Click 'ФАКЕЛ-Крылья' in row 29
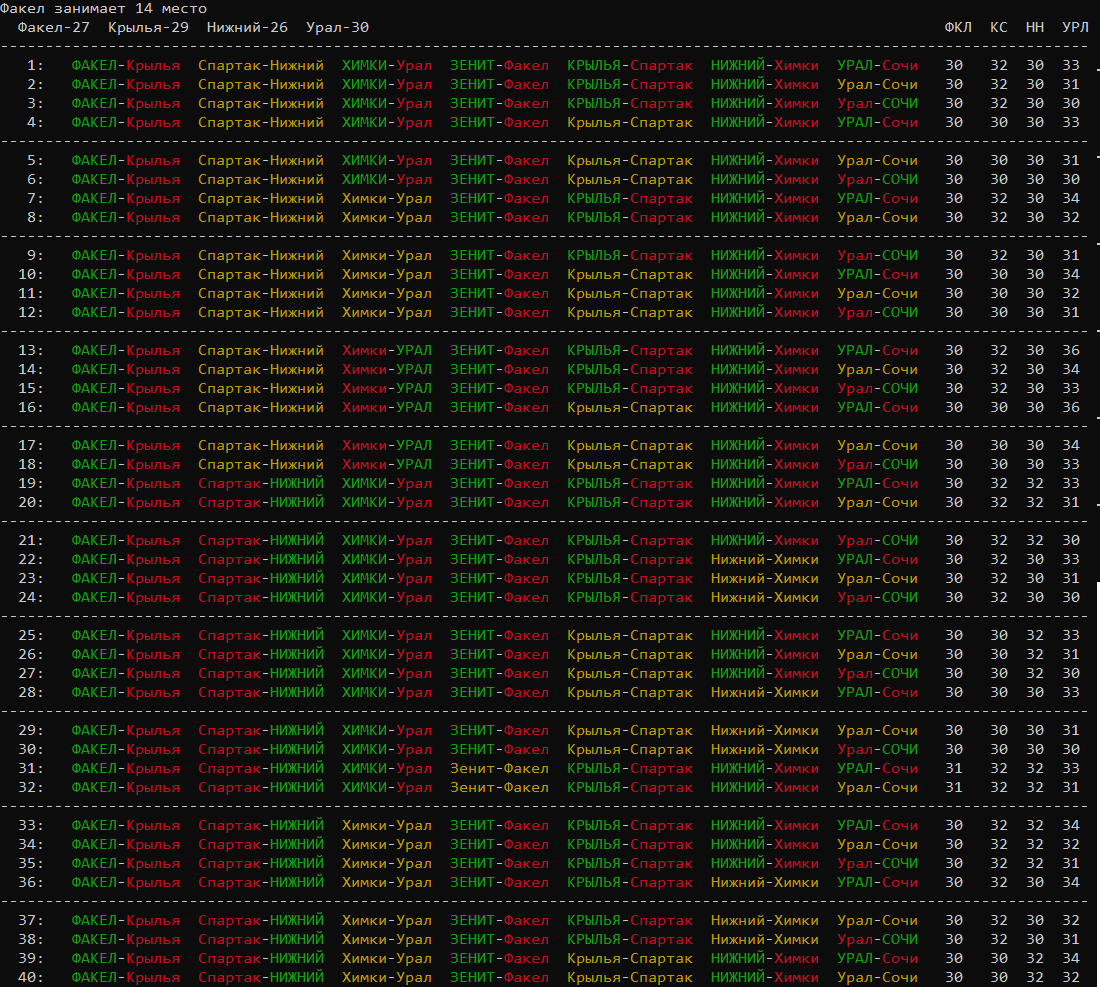Screen dimensions: 1100x987 click(x=126, y=730)
